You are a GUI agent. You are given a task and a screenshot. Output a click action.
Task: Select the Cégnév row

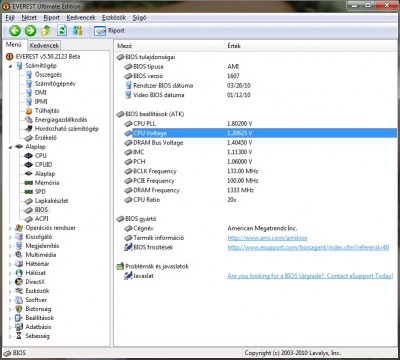pos(260,229)
